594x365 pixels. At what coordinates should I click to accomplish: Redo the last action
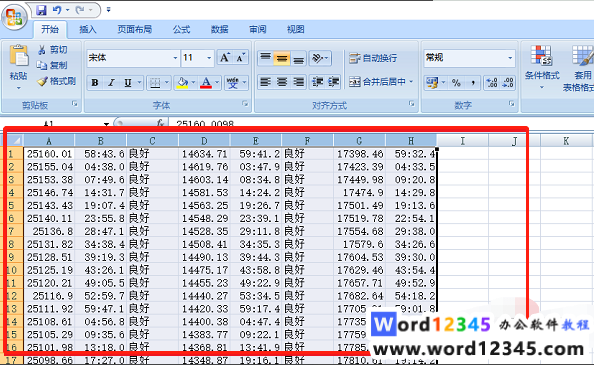pos(80,10)
